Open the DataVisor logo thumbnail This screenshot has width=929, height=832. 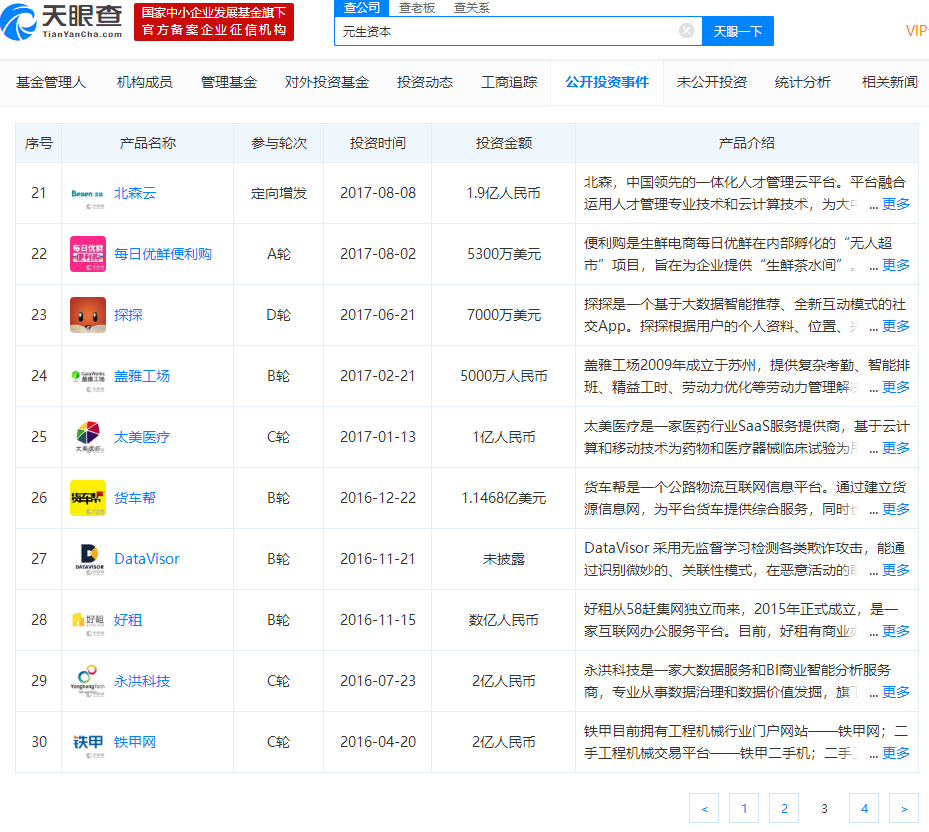pyautogui.click(x=88, y=559)
